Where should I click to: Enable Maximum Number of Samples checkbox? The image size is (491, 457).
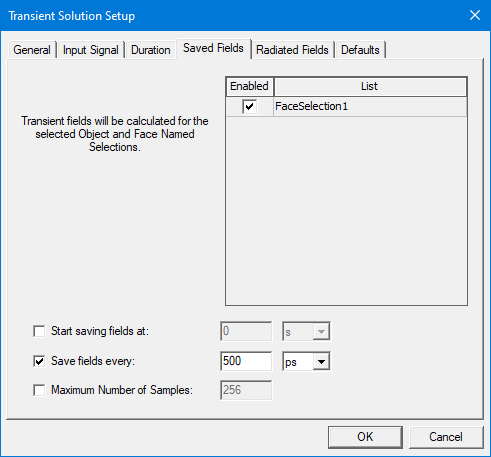(39, 390)
